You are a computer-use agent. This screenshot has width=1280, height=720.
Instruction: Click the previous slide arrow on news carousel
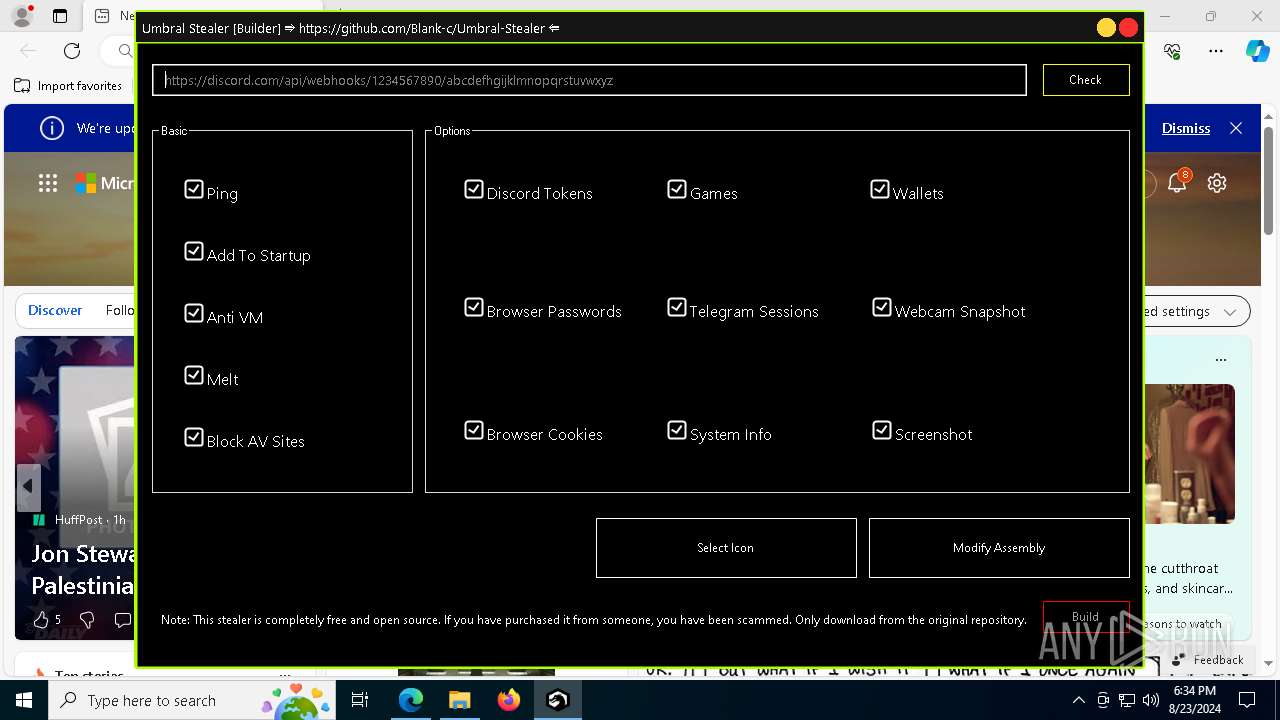(x=28, y=487)
